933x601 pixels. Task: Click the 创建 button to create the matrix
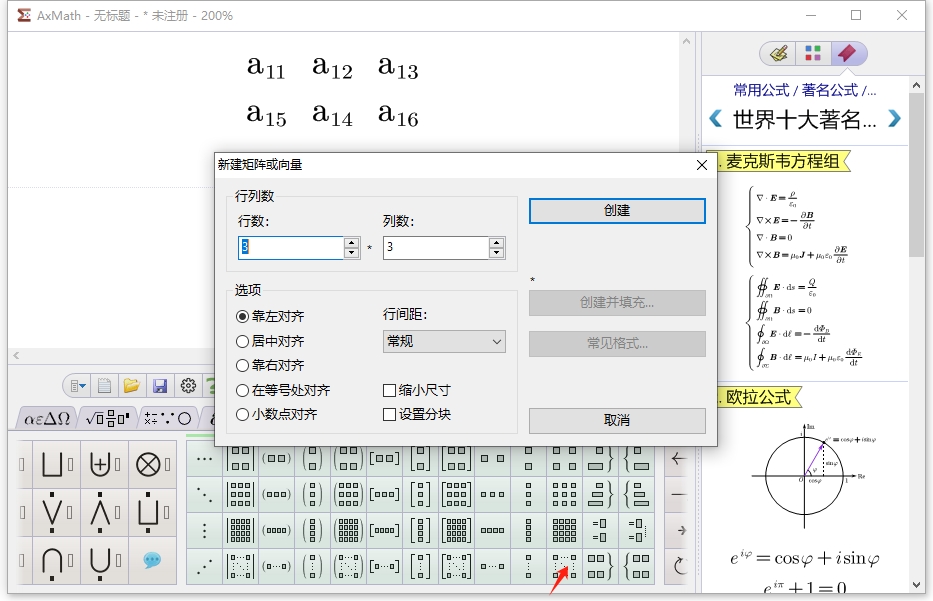click(x=616, y=211)
